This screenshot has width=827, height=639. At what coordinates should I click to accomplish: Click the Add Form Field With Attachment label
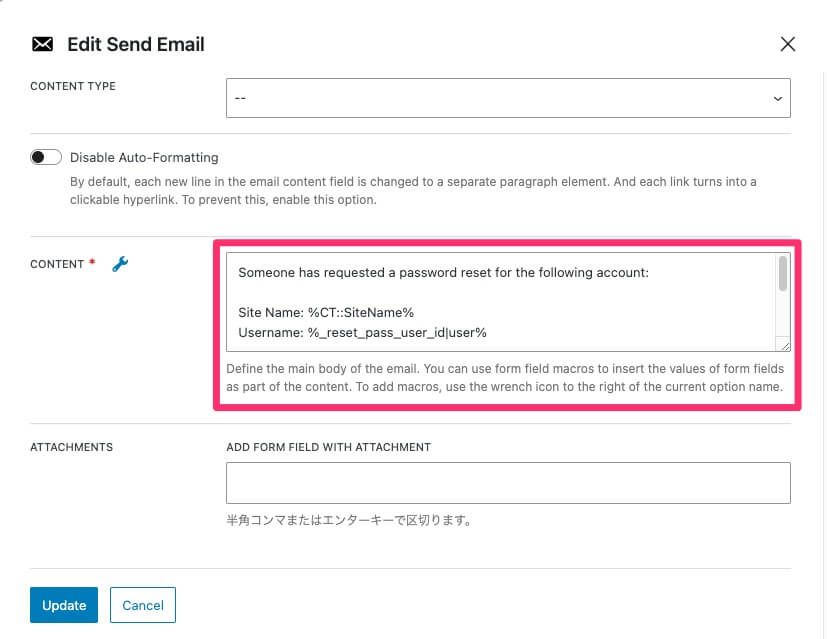point(328,447)
